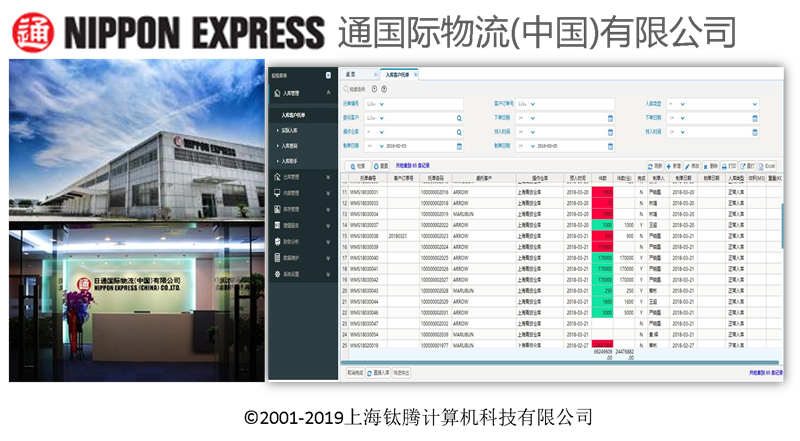Close the 入库客户托单 tab
800x441 pixels.
(415, 75)
